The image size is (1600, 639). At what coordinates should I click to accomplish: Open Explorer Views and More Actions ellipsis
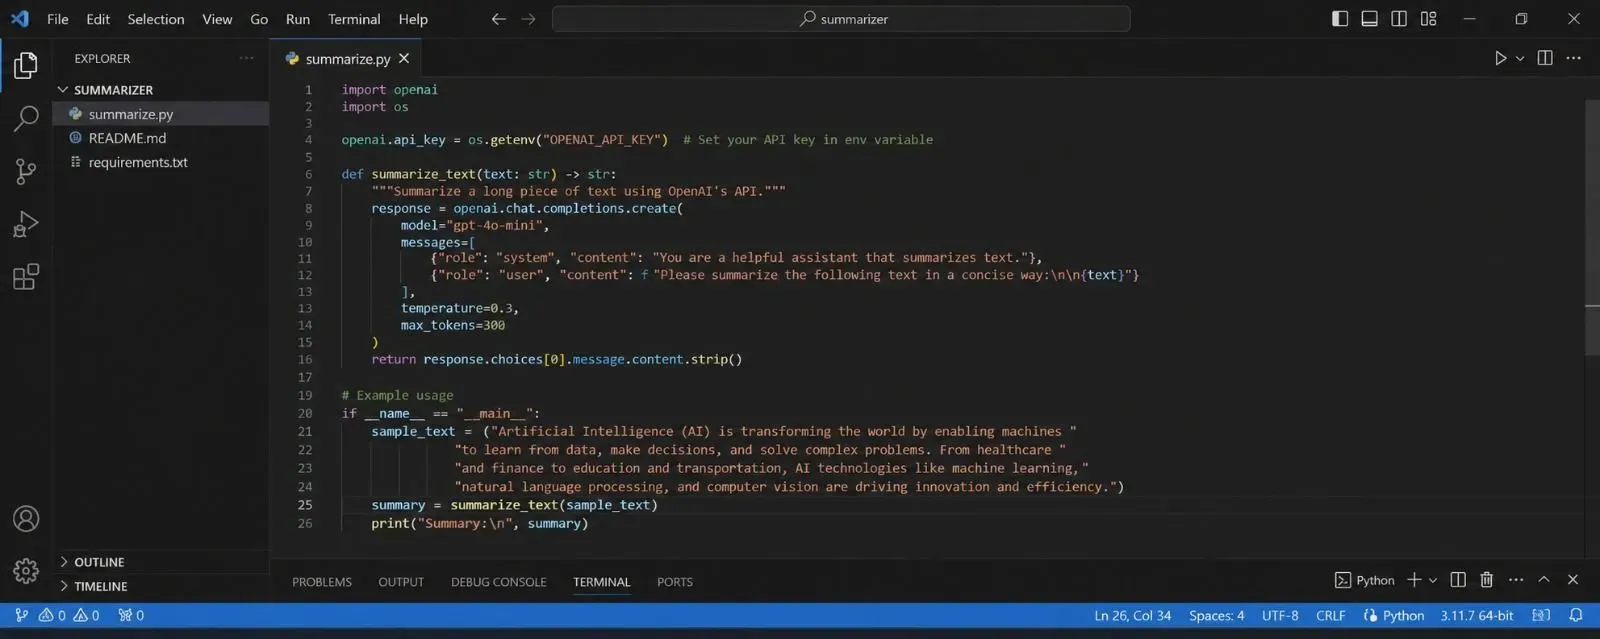tap(247, 58)
